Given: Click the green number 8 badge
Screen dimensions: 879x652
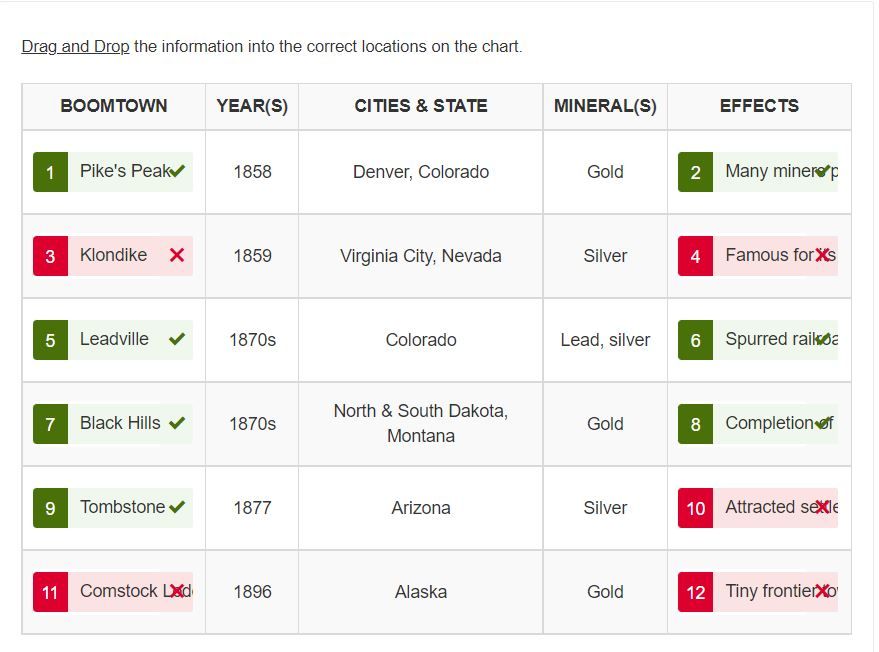Looking at the screenshot, I should coord(695,424).
